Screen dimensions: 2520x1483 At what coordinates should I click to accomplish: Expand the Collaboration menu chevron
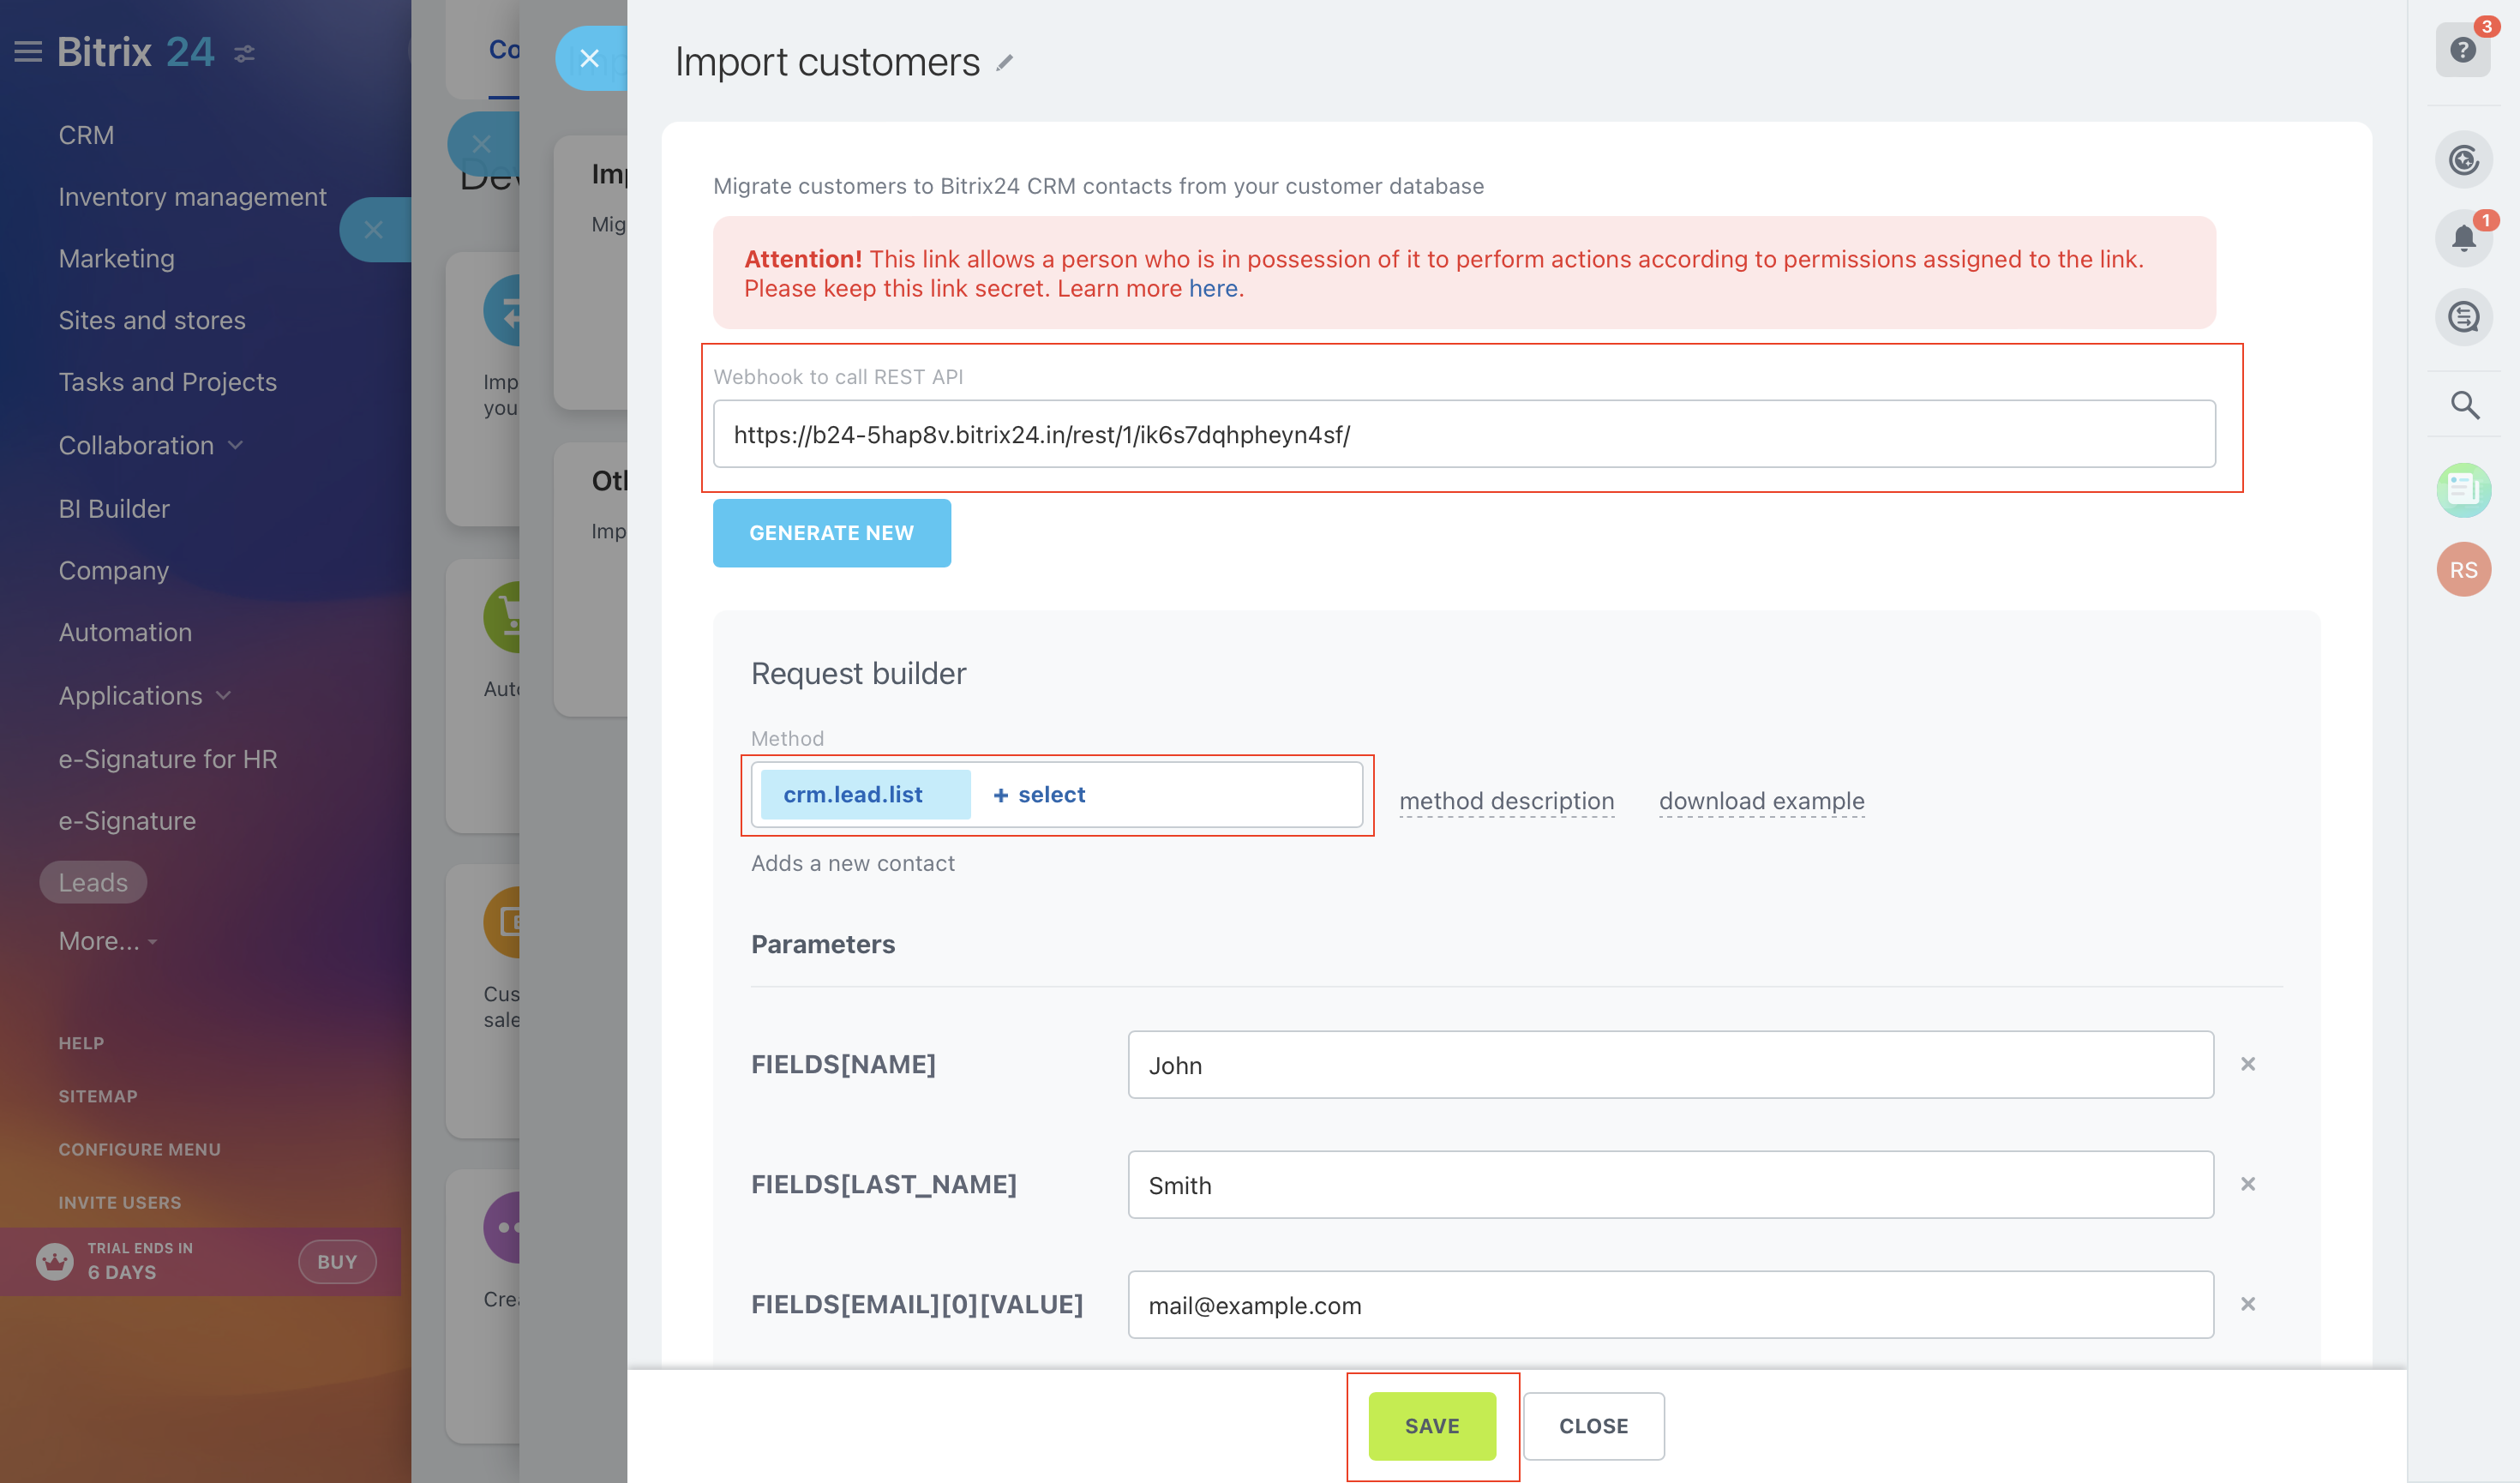coord(236,445)
